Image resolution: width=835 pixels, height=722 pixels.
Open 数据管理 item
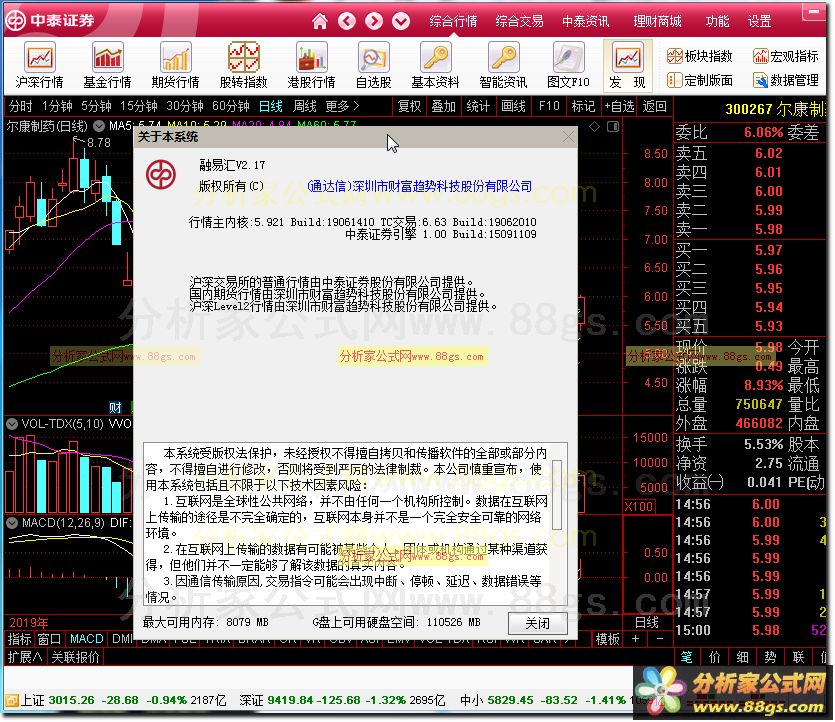pyautogui.click(x=785, y=80)
